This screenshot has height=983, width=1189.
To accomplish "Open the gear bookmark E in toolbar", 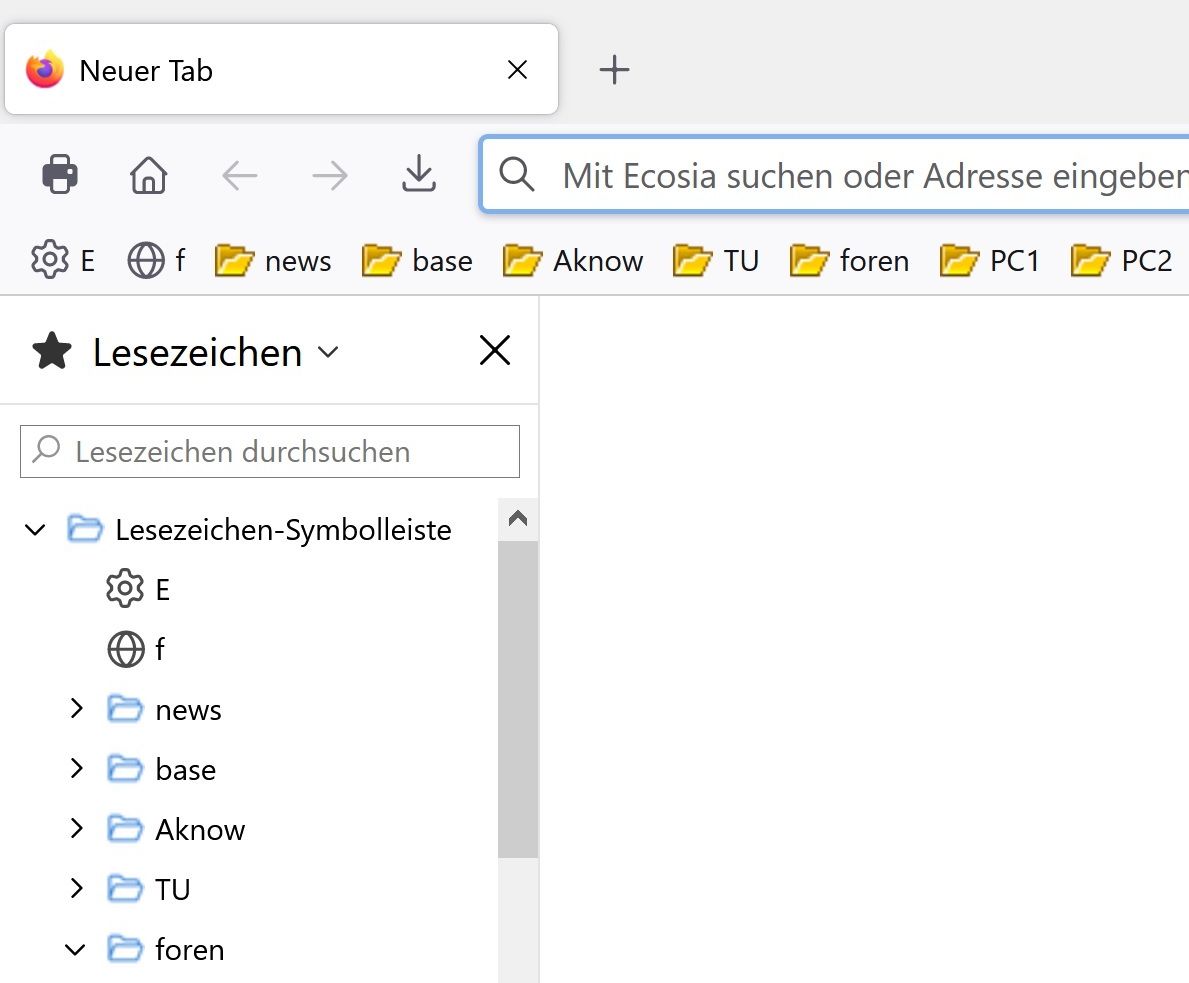I will point(63,260).
